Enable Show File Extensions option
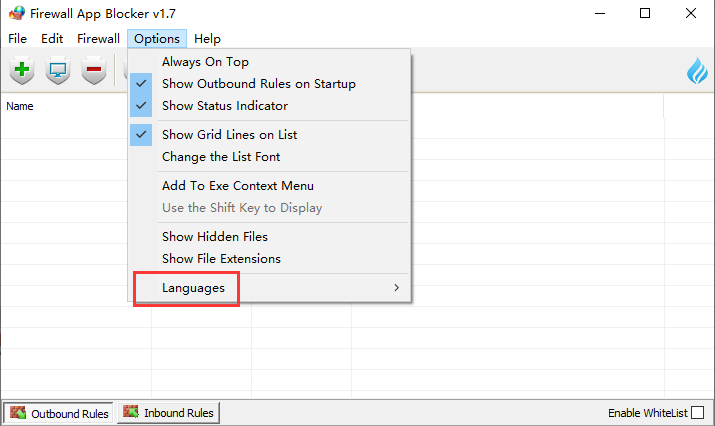Image resolution: width=715 pixels, height=426 pixels. pos(269,259)
